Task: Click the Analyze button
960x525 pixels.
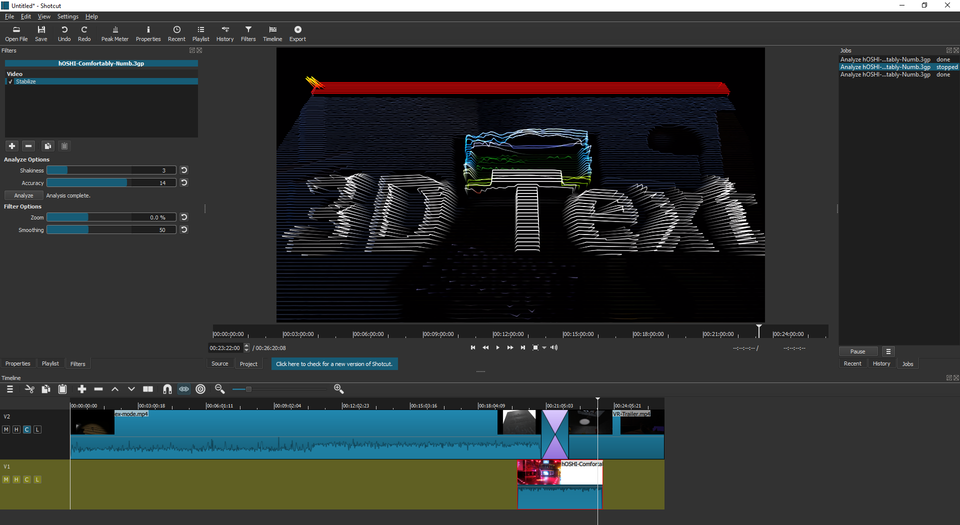Action: (x=23, y=196)
